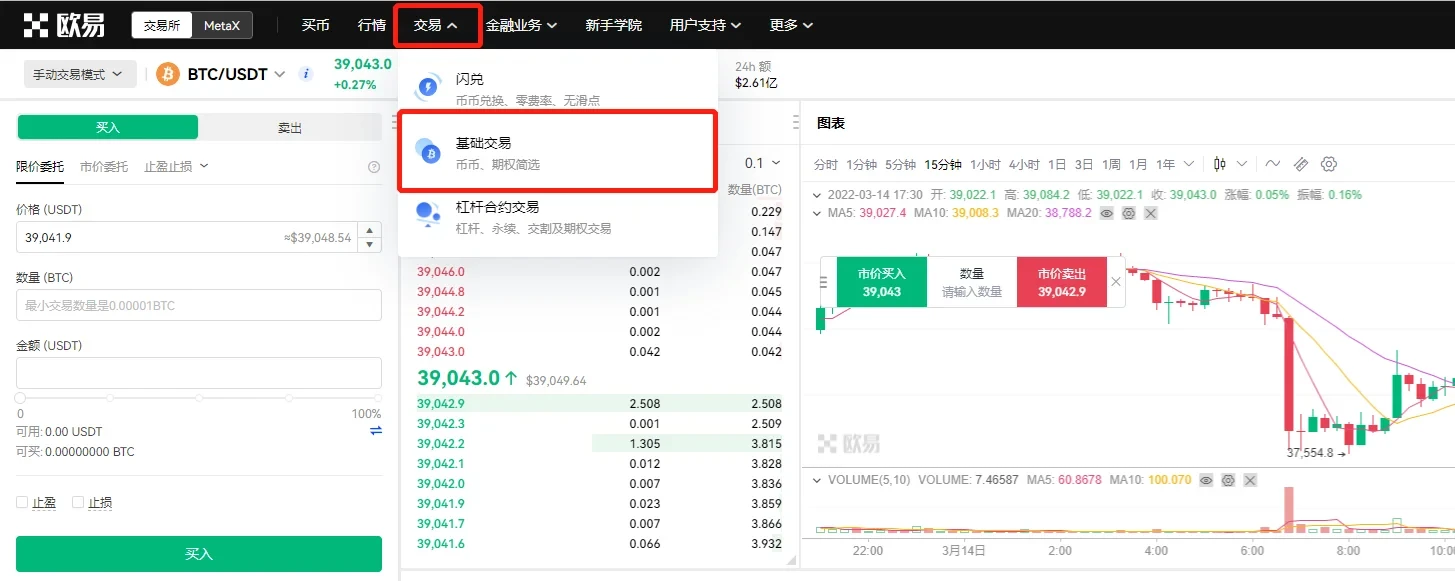
Task: Expand the 金融业务 navigation menu
Action: tap(521, 25)
